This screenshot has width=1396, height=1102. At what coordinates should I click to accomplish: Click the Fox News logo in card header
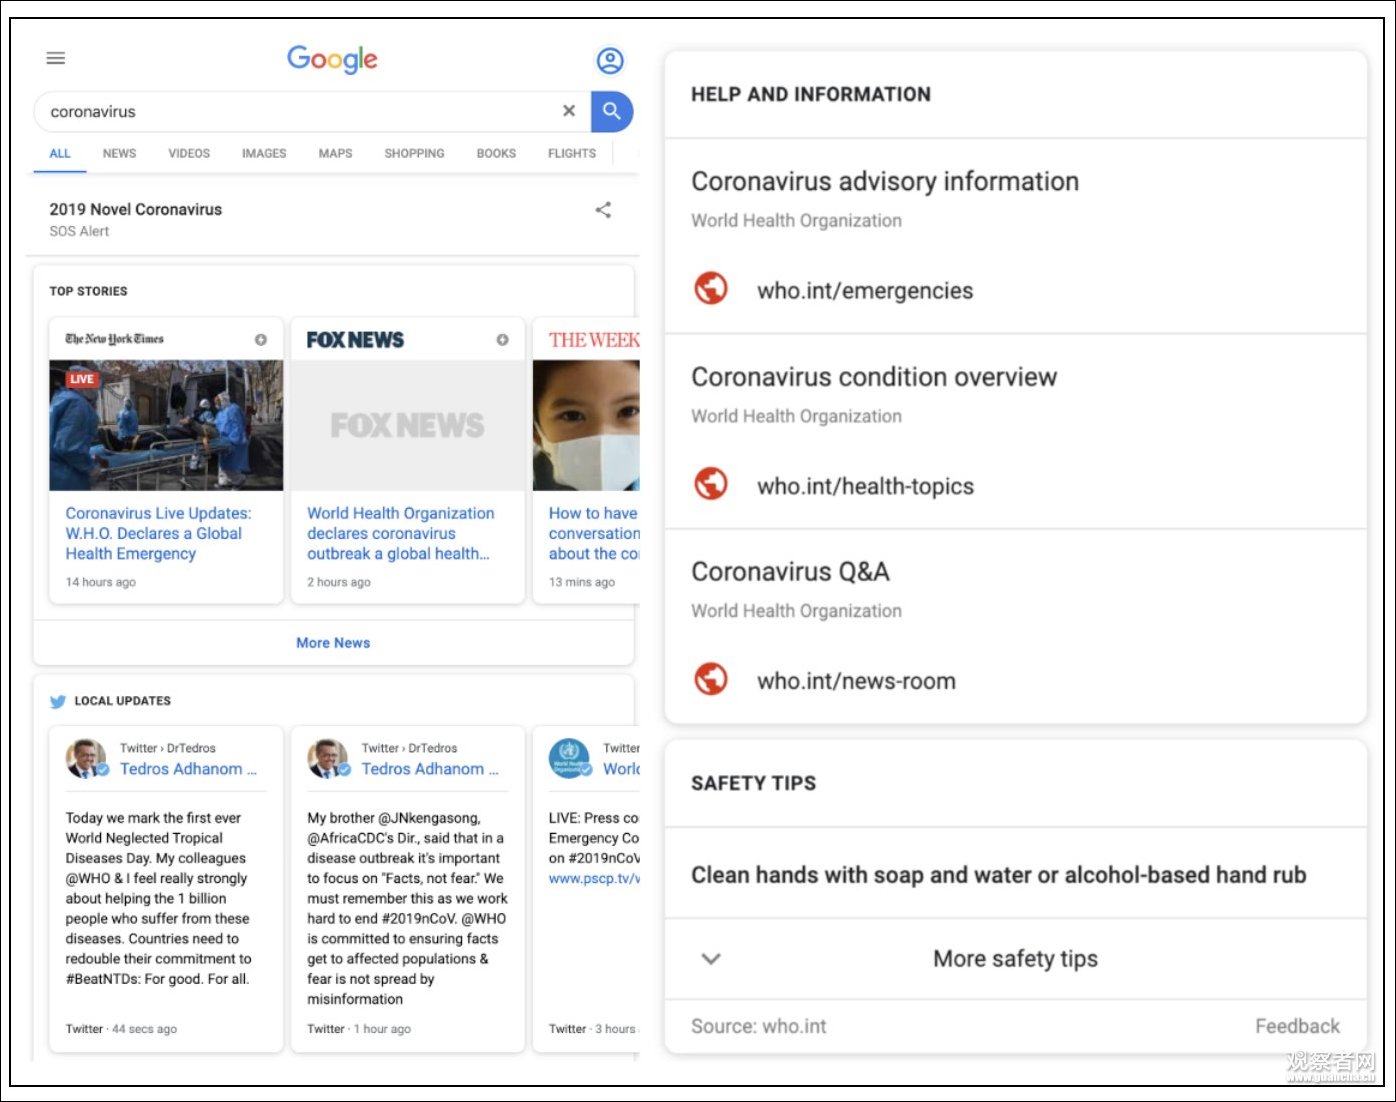355,340
